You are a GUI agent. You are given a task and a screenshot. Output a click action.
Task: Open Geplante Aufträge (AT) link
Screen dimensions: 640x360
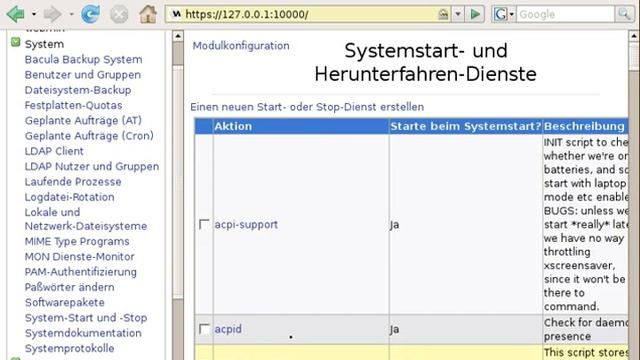(x=83, y=120)
